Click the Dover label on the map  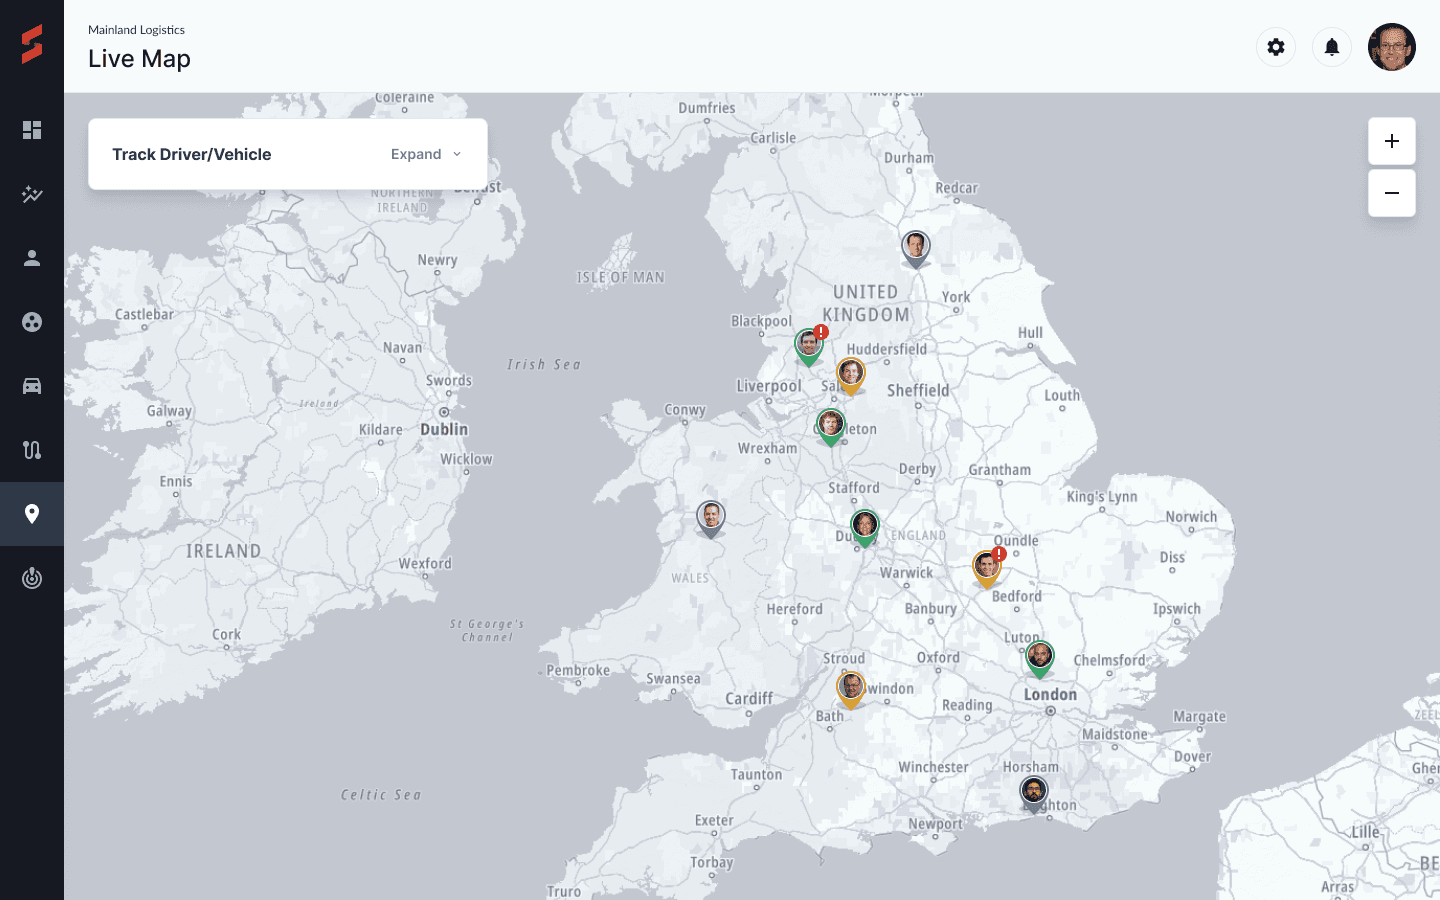(x=1192, y=756)
